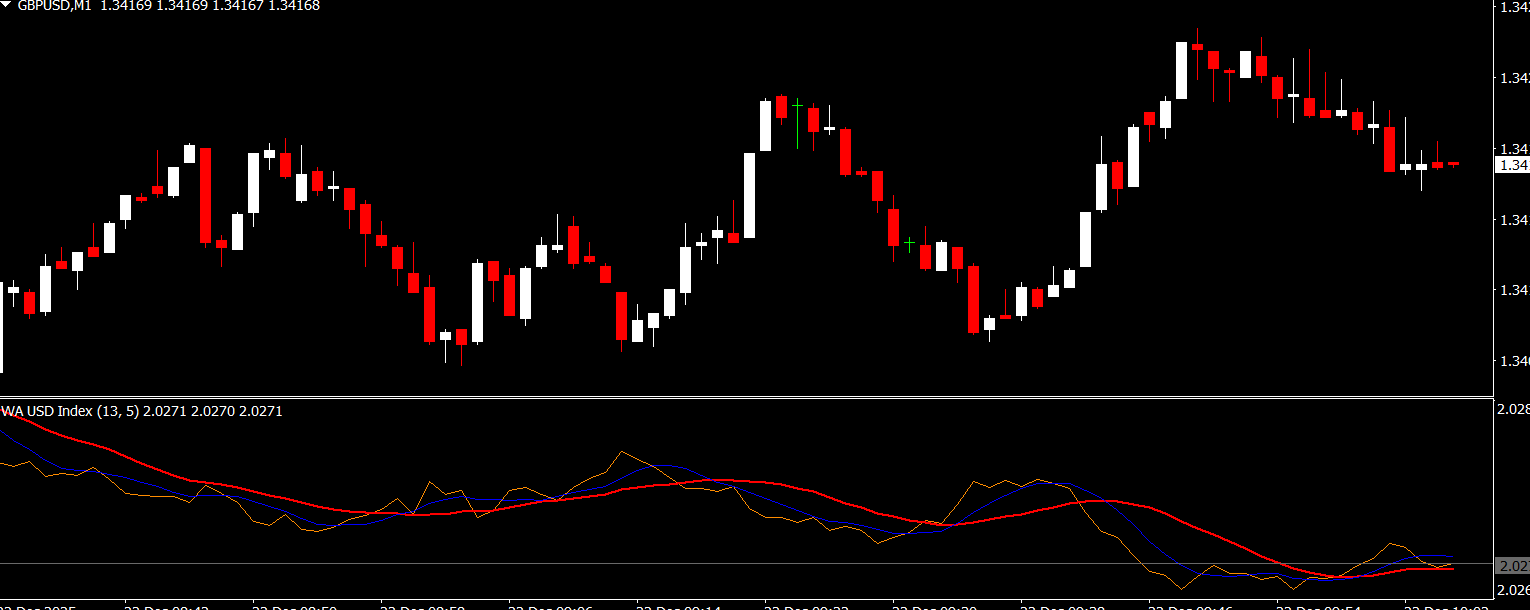
Task: Click the topmost price value on main price axis
Action: (1513, 7)
